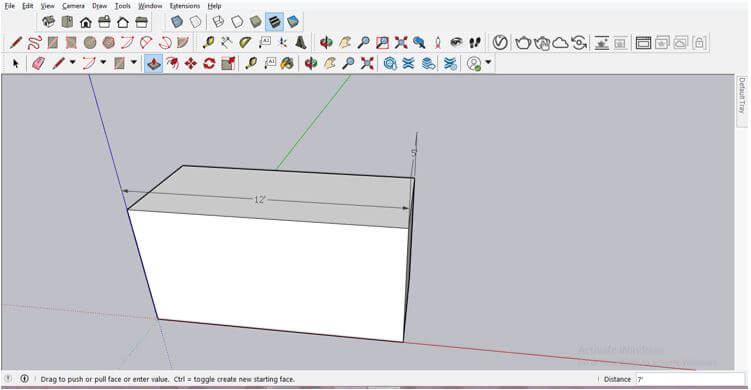Image resolution: width=751 pixels, height=390 pixels.
Task: Switch to Top view
Action: pos(67,22)
